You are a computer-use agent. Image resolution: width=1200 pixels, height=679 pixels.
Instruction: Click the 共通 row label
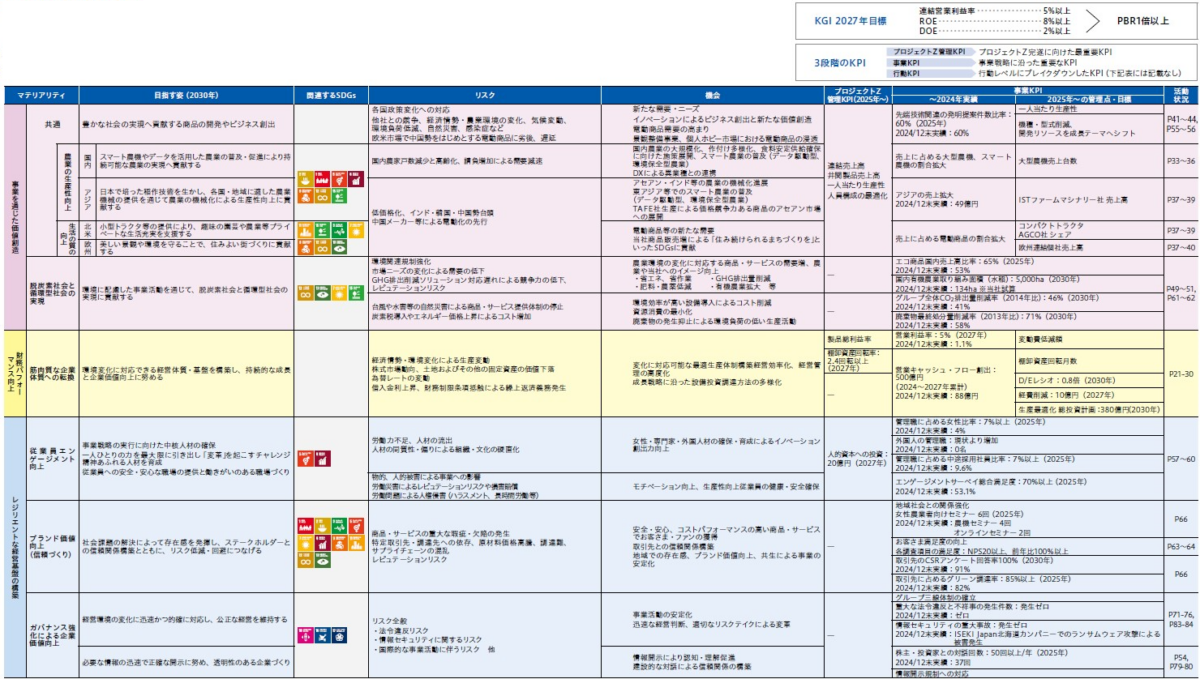[x=52, y=123]
